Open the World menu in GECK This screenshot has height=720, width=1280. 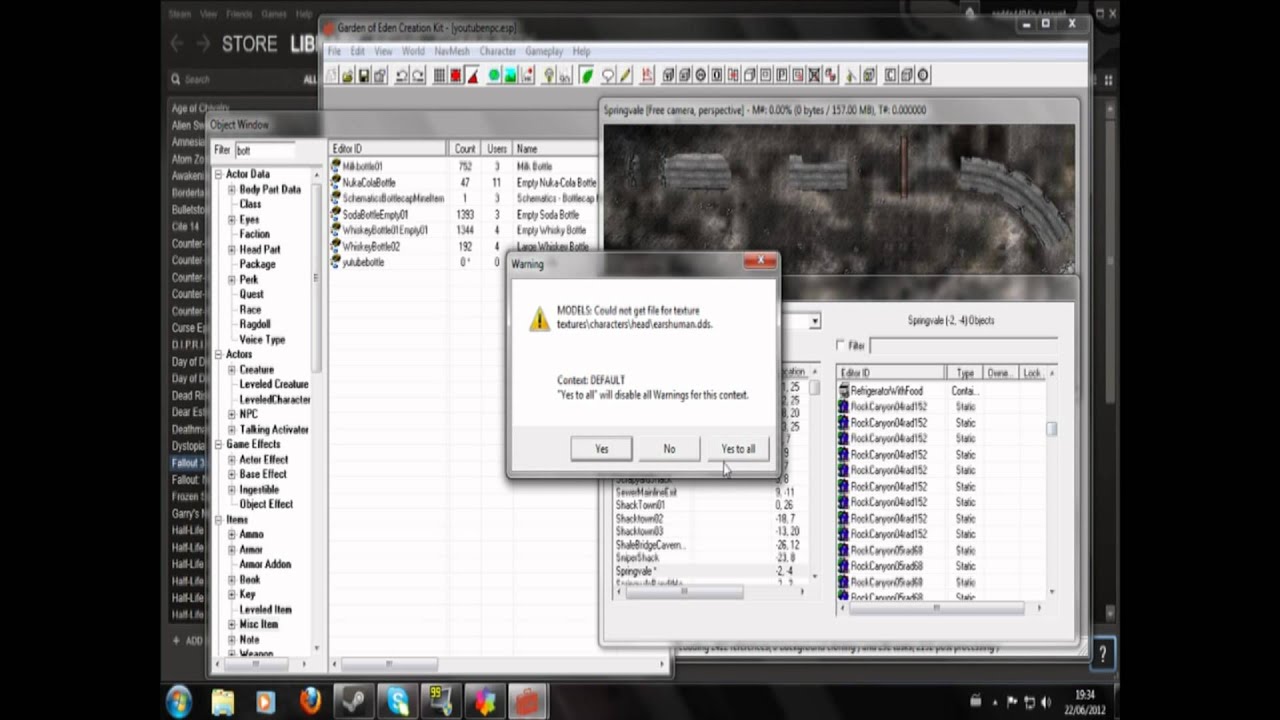[413, 51]
